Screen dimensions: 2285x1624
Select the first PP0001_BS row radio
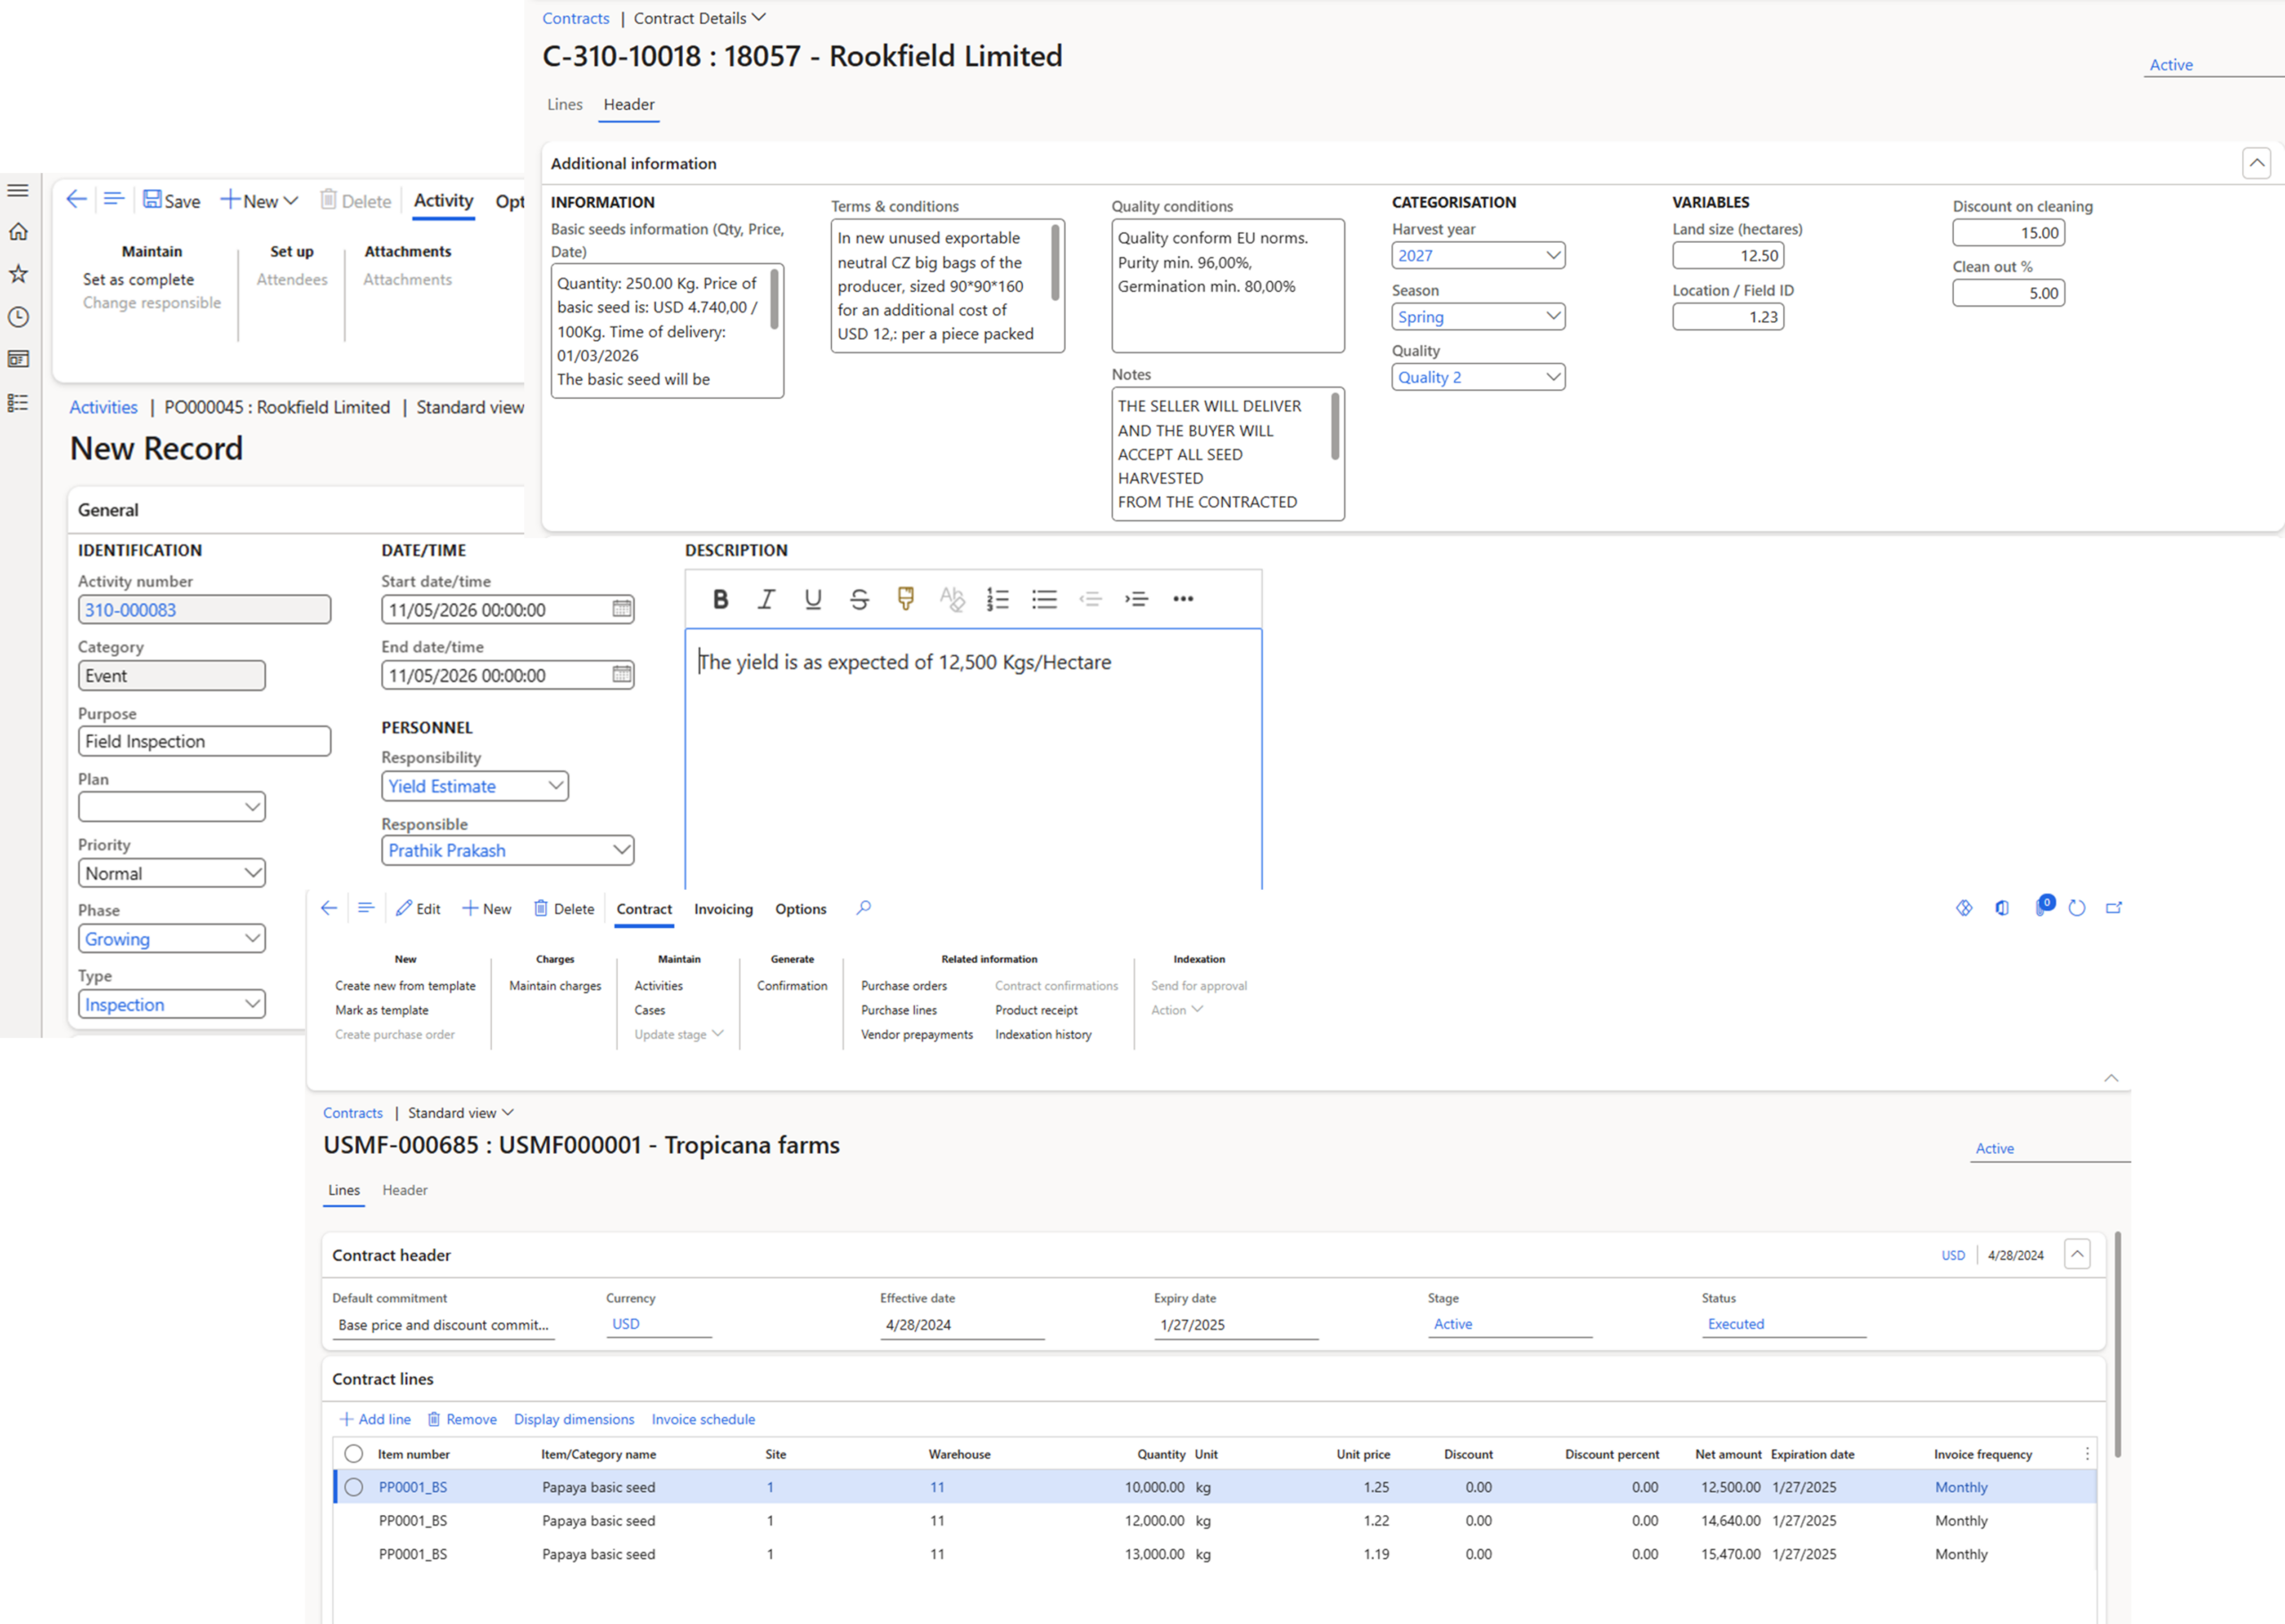pos(353,1487)
